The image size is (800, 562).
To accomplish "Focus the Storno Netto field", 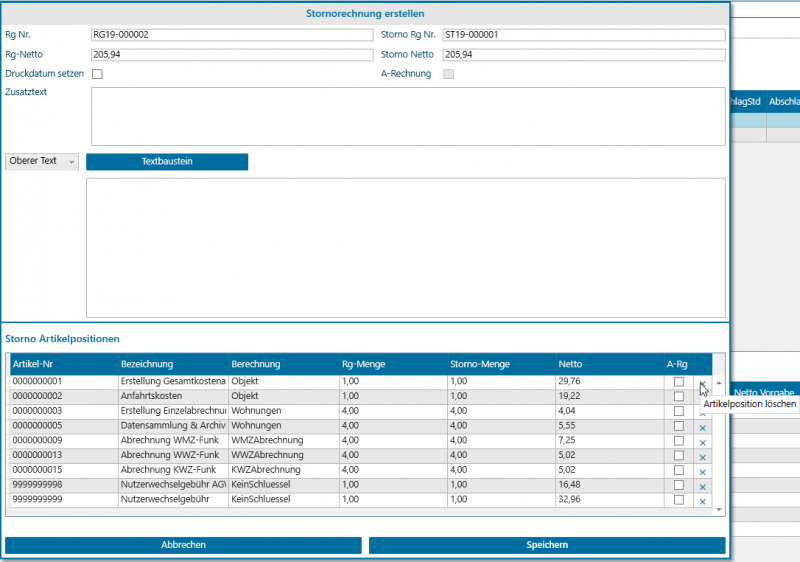I will pyautogui.click(x=584, y=55).
